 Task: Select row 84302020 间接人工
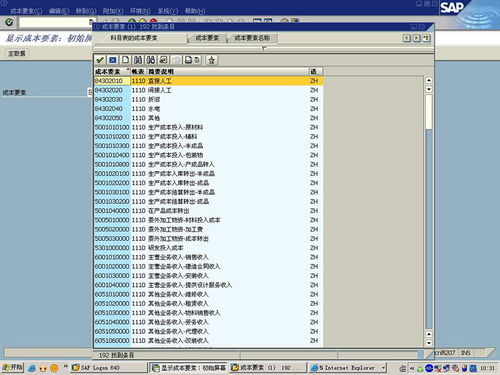[x=208, y=90]
